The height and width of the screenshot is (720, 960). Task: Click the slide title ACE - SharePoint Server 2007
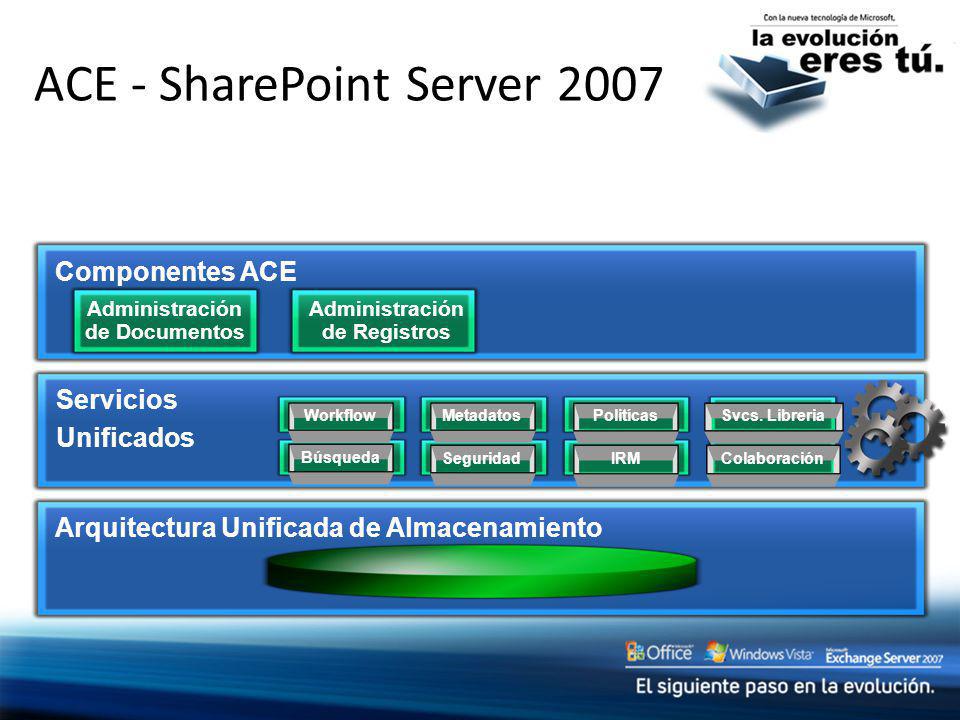tap(348, 84)
